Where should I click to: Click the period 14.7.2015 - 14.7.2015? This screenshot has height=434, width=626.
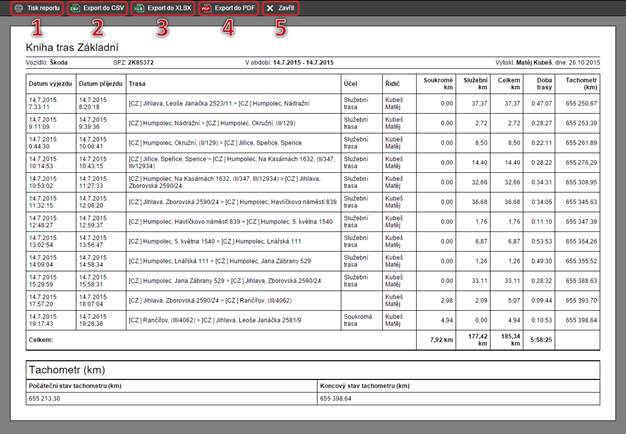point(303,63)
